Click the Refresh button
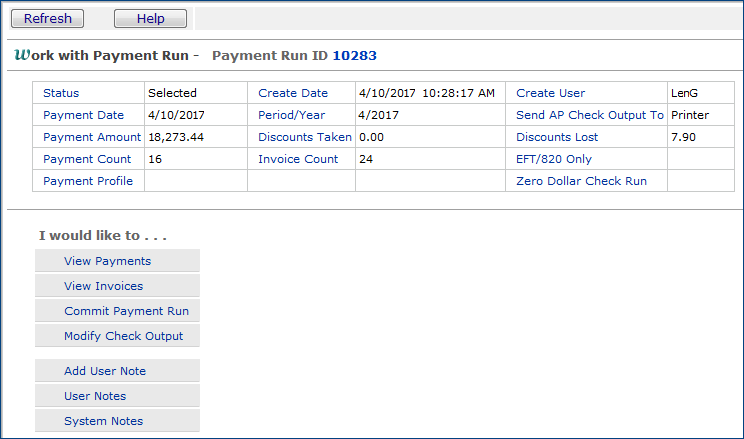Image resolution: width=744 pixels, height=439 pixels. (48, 19)
